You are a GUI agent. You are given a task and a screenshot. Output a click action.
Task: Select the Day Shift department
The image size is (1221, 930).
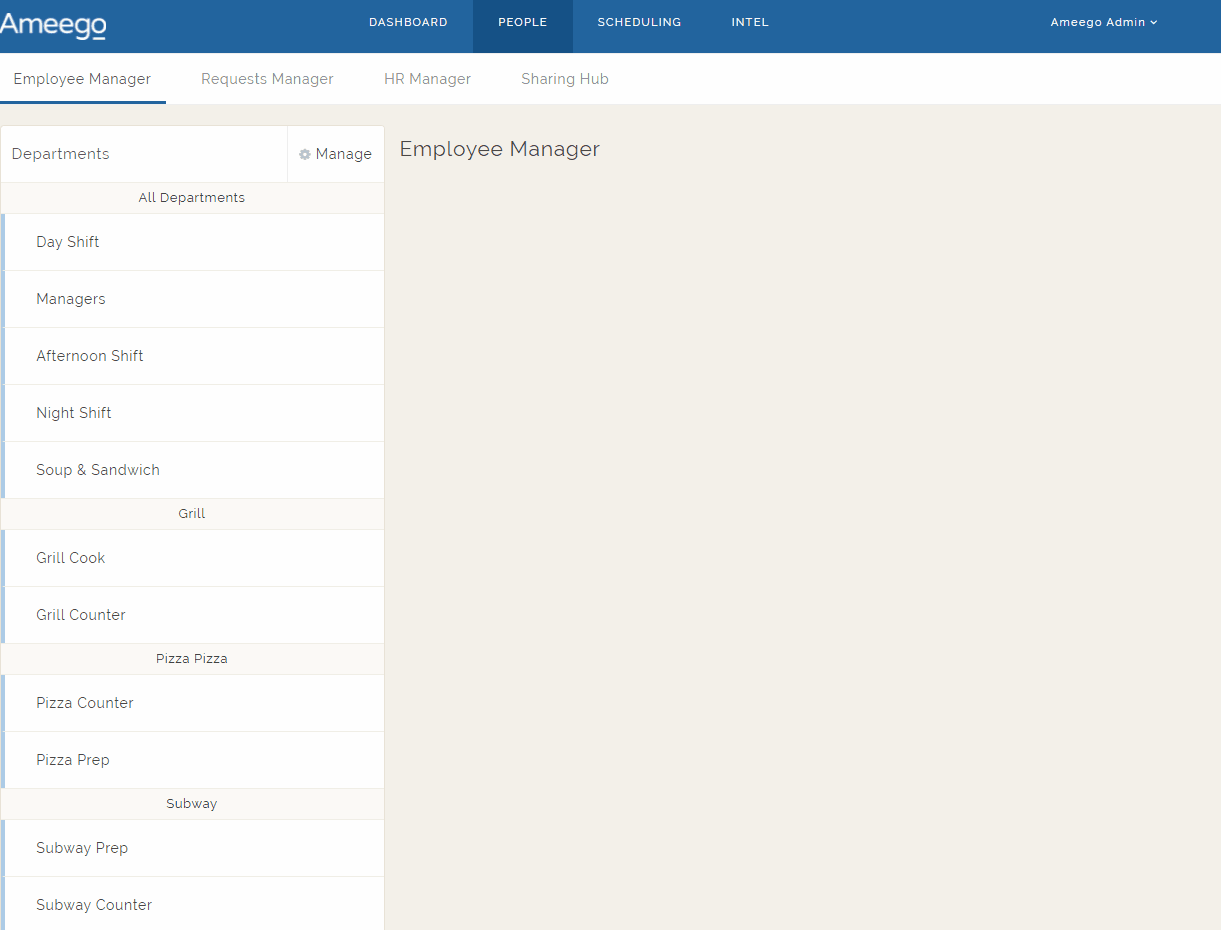[68, 242]
